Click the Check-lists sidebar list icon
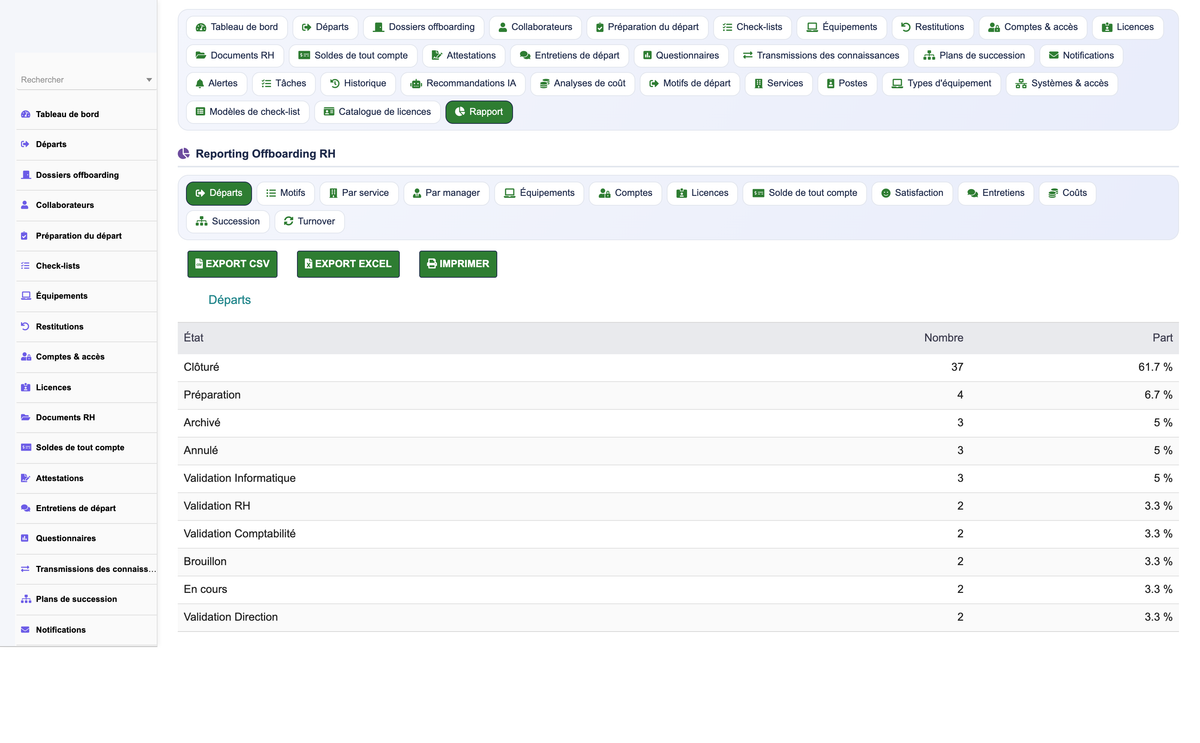This screenshot has width=1200, height=743. click(x=25, y=266)
